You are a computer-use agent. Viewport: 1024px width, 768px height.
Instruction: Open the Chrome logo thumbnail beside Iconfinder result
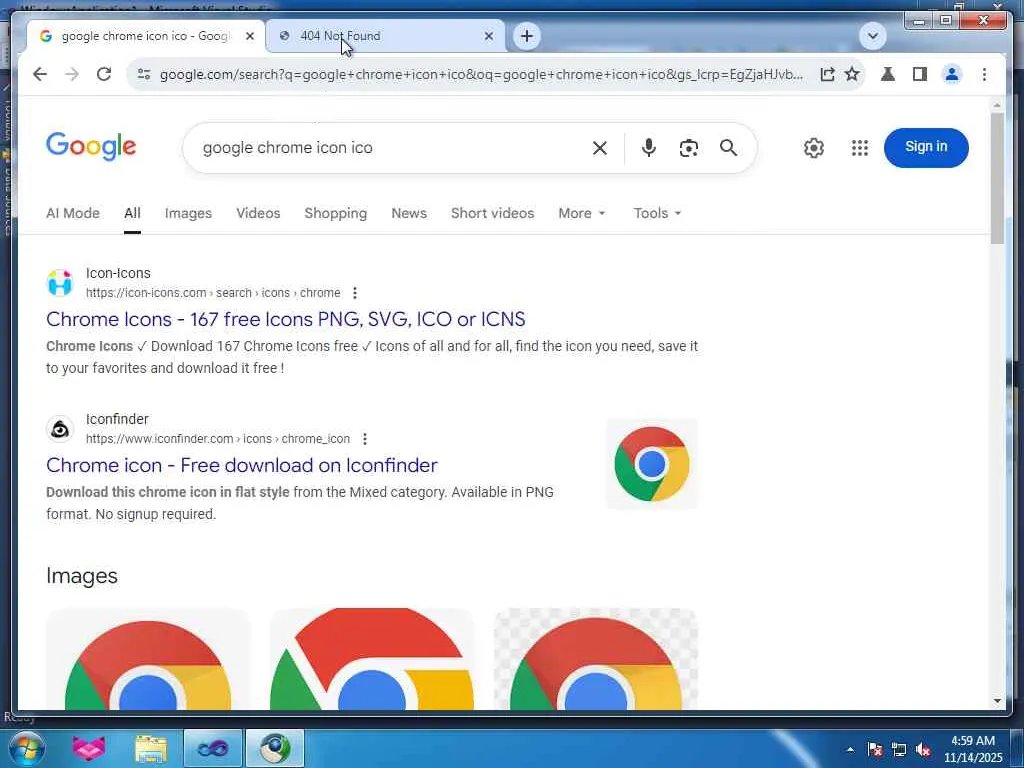[652, 464]
